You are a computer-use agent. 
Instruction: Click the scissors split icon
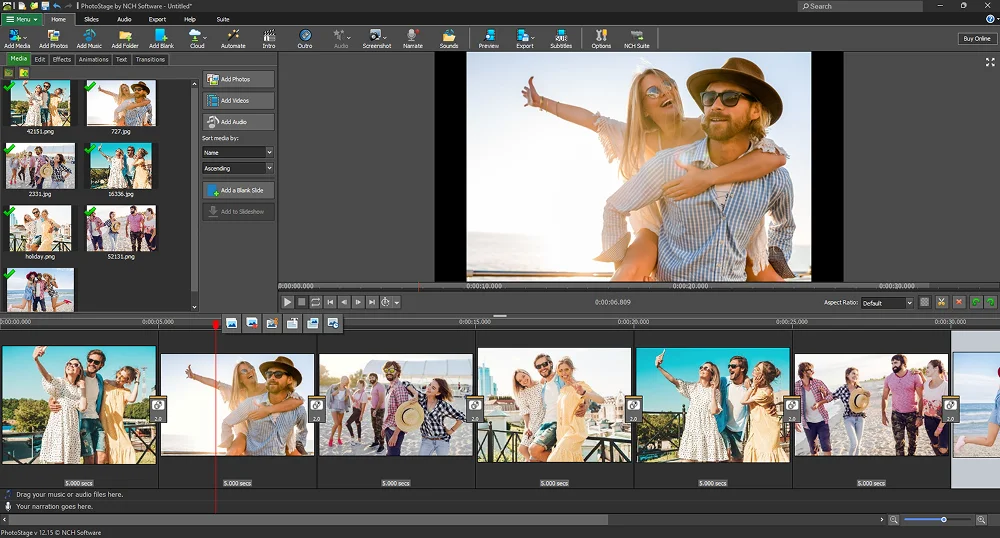tap(941, 302)
